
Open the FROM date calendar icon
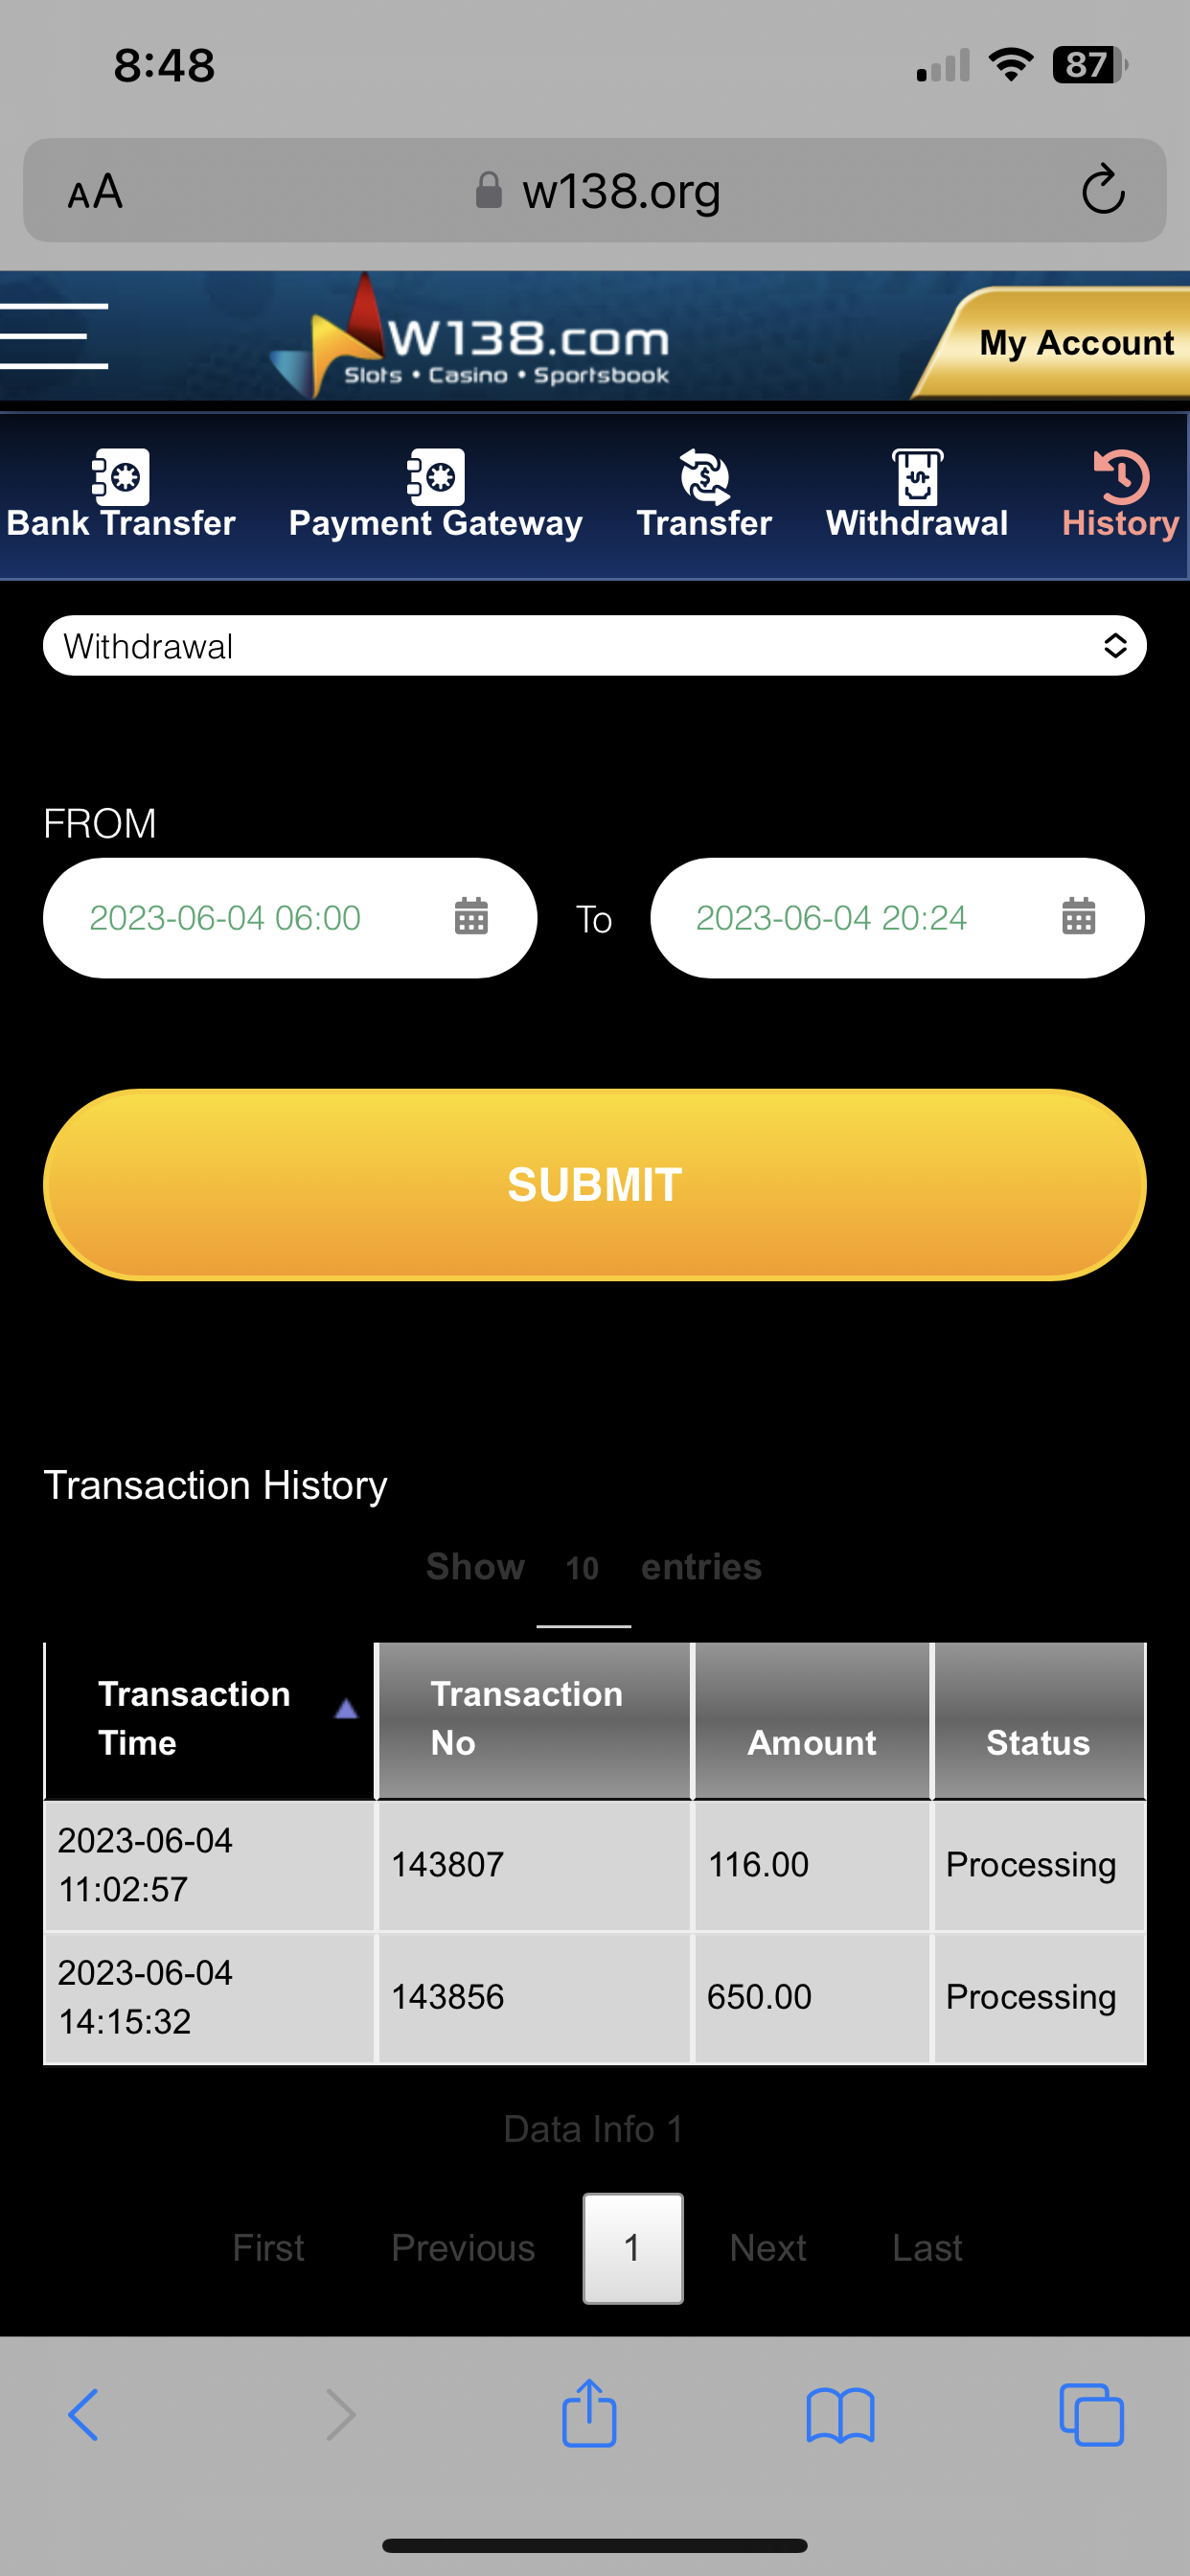coord(471,916)
